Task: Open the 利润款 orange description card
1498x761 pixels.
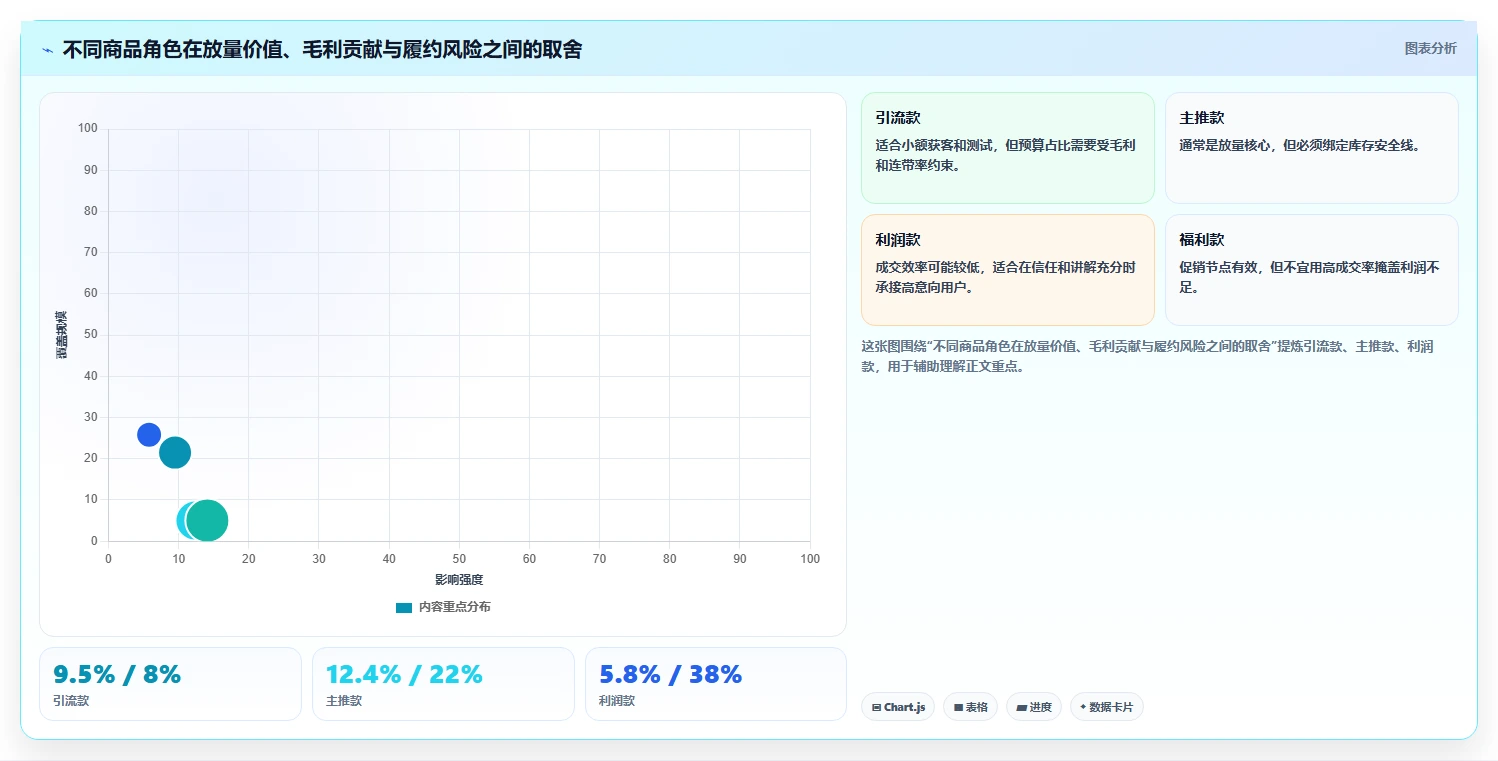Action: click(1008, 270)
